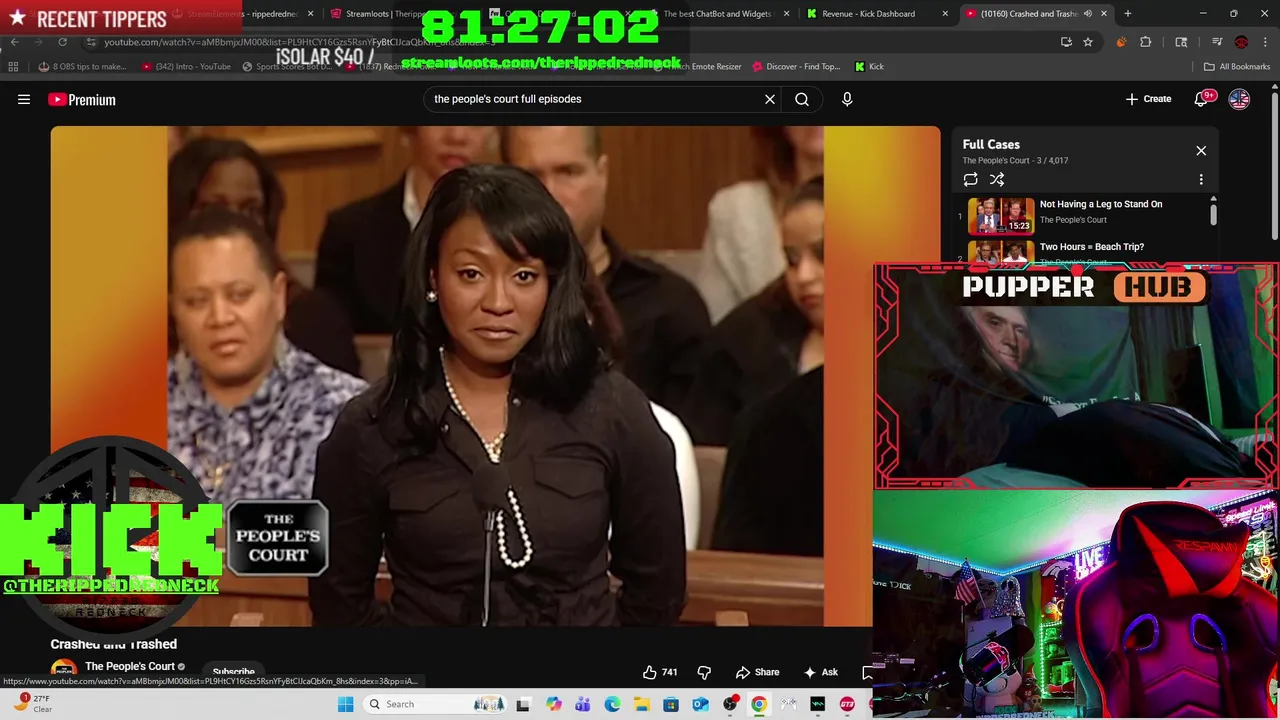The height and width of the screenshot is (720, 1280).
Task: Mute the tab via speaker icon on YouTube tab
Action: click(x=1088, y=14)
